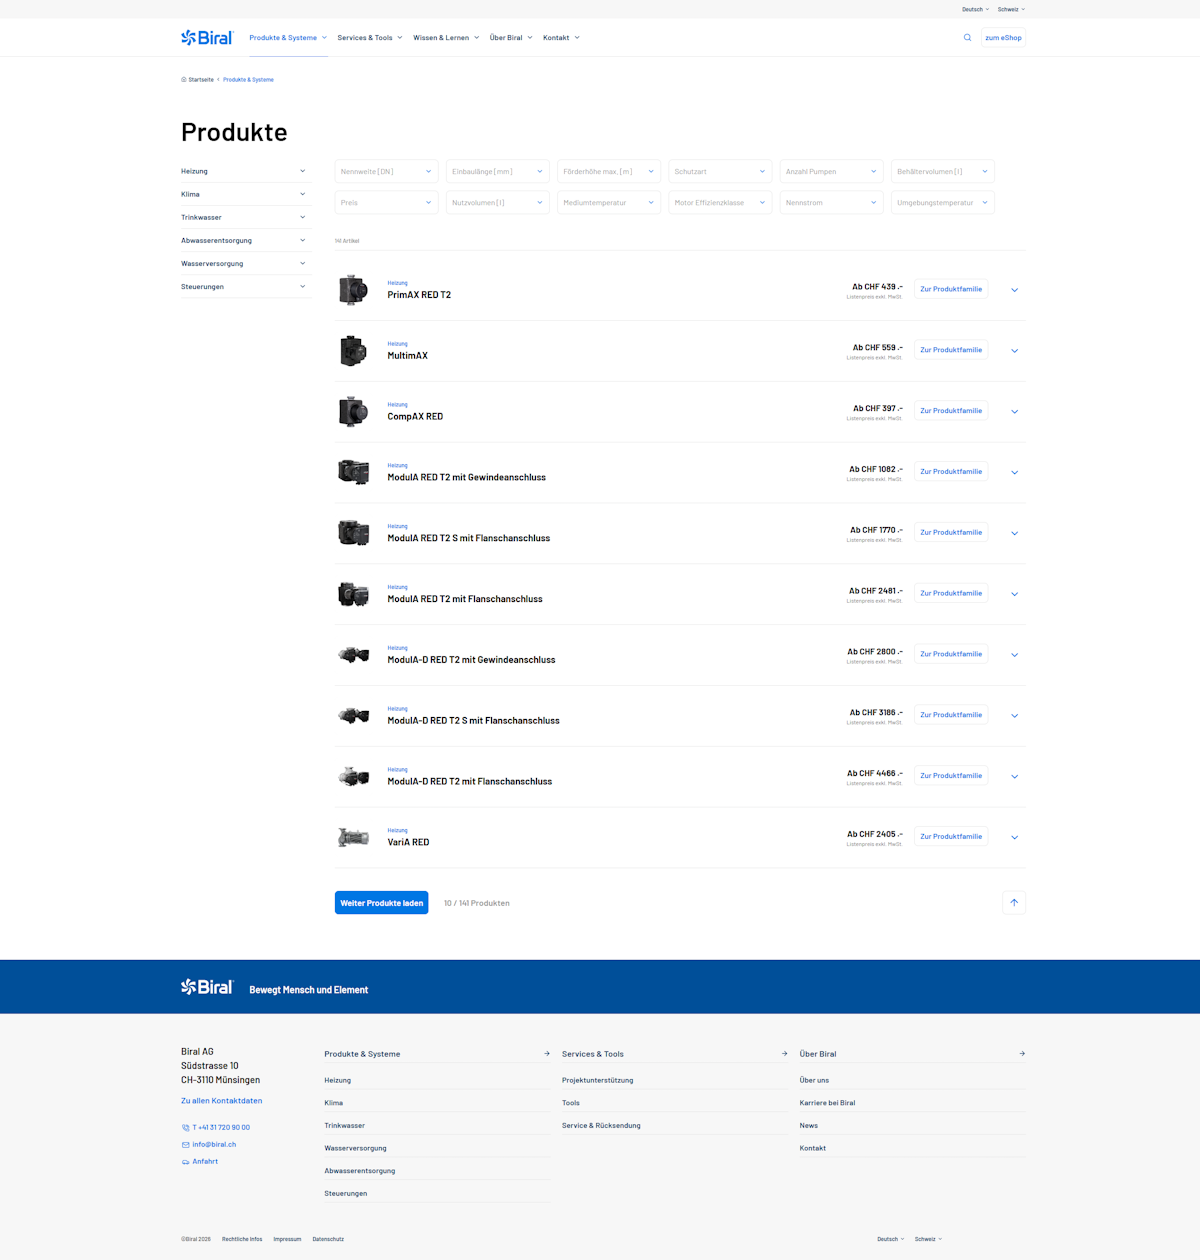Open the Schutzart filter dropdown
The height and width of the screenshot is (1260, 1200).
pos(720,171)
